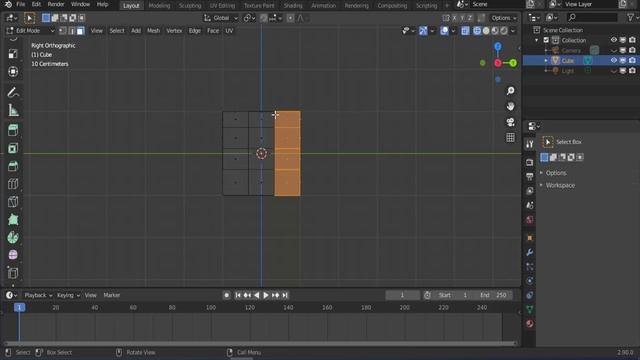
Task: Click the current frame number field
Action: pos(402,295)
